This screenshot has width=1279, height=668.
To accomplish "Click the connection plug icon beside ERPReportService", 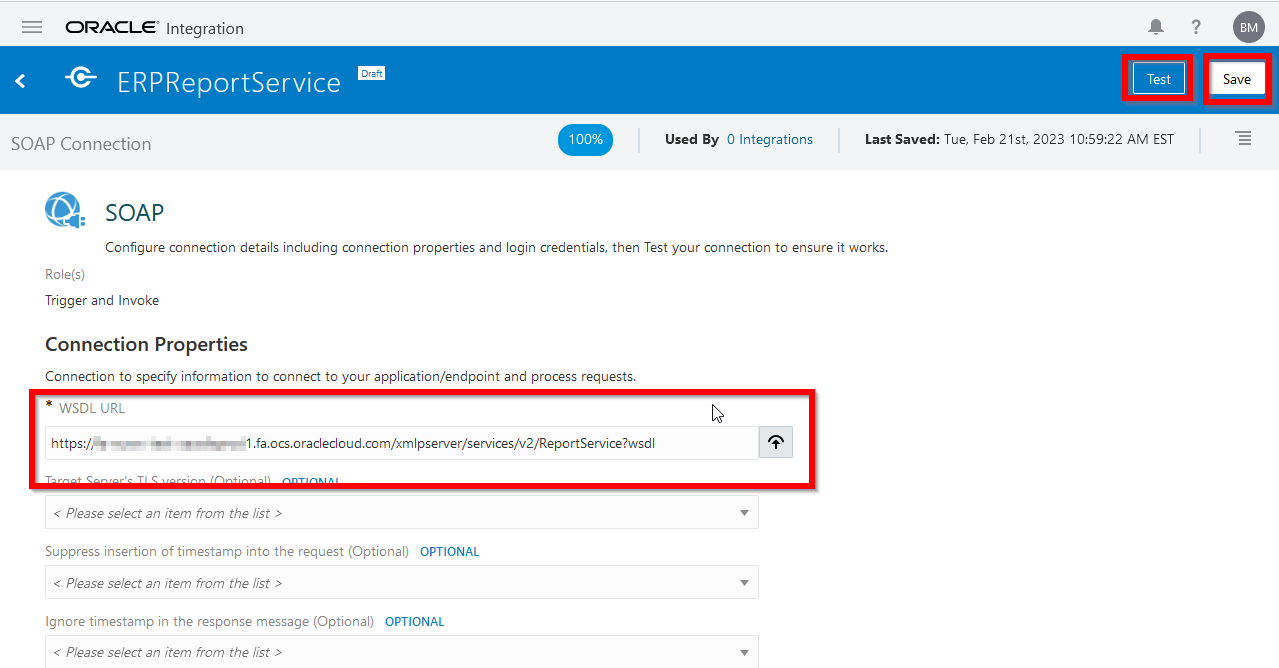I will [x=80, y=79].
